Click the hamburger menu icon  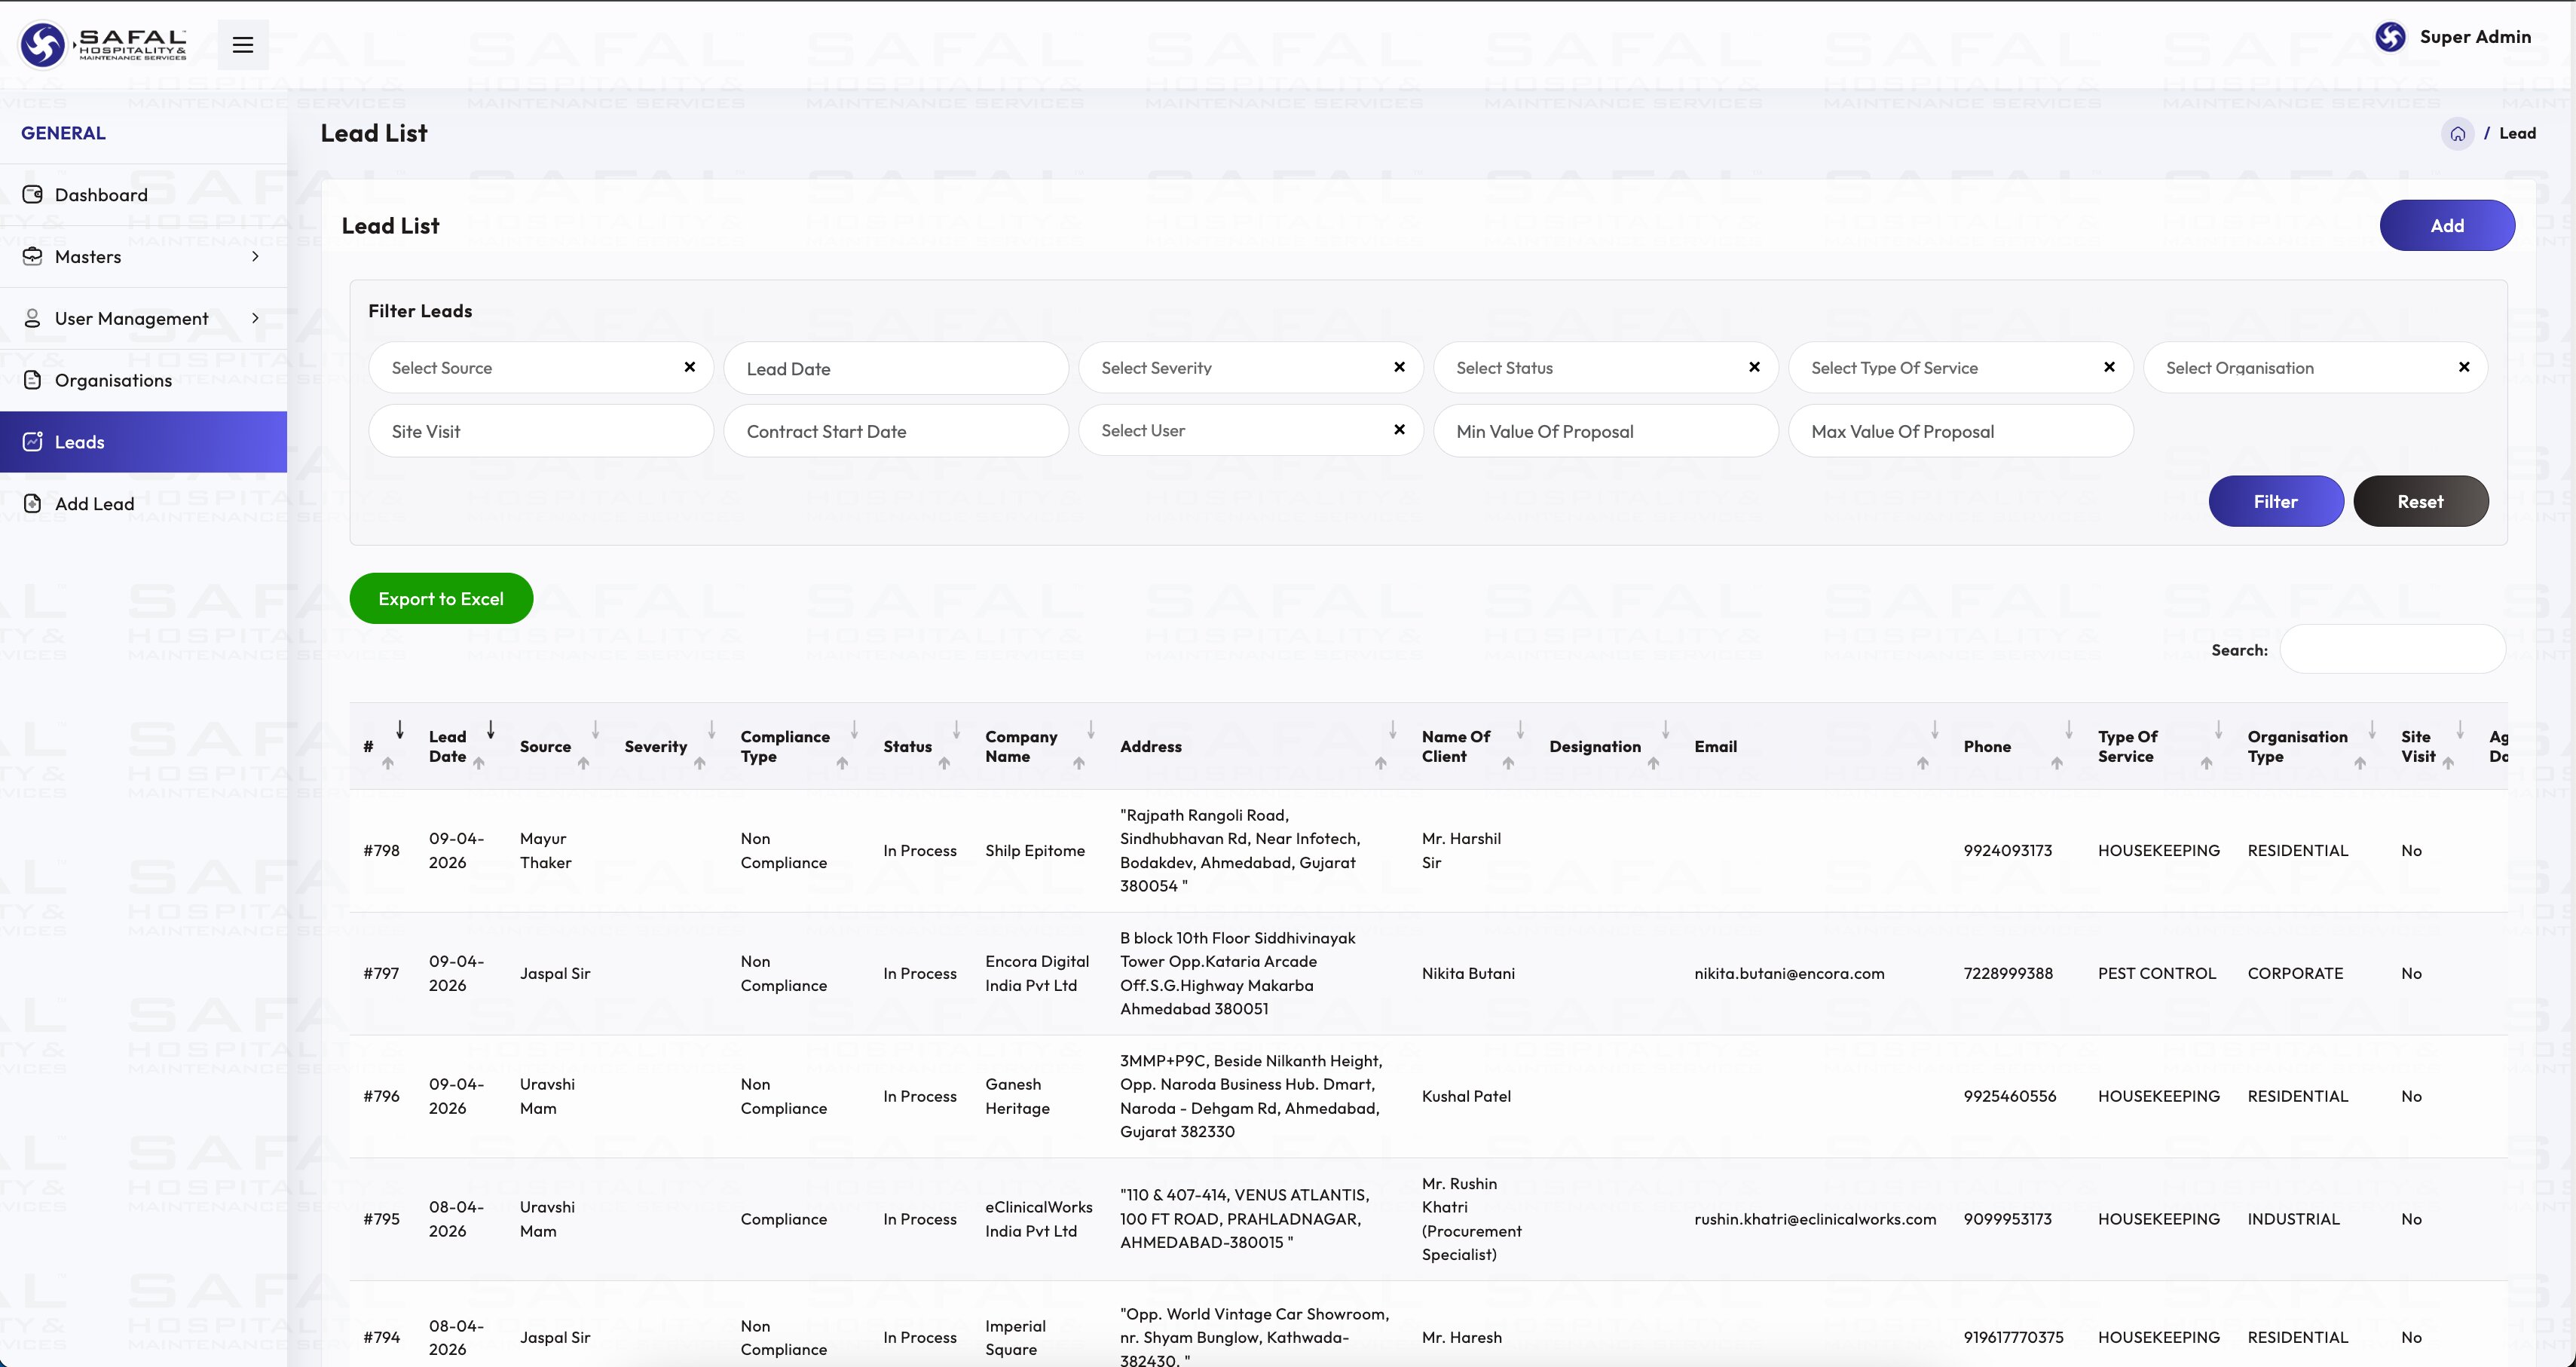tap(242, 44)
